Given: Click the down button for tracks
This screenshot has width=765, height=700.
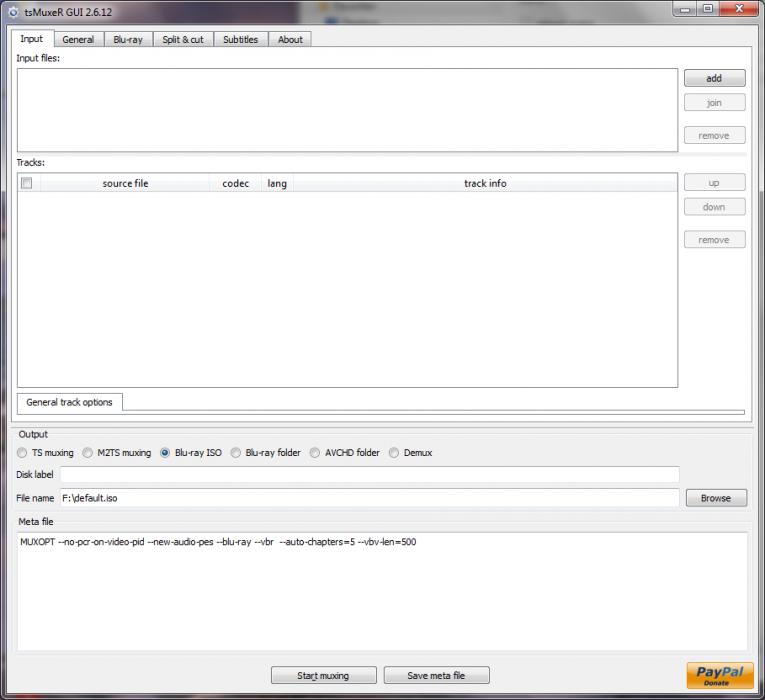Looking at the screenshot, I should (714, 207).
